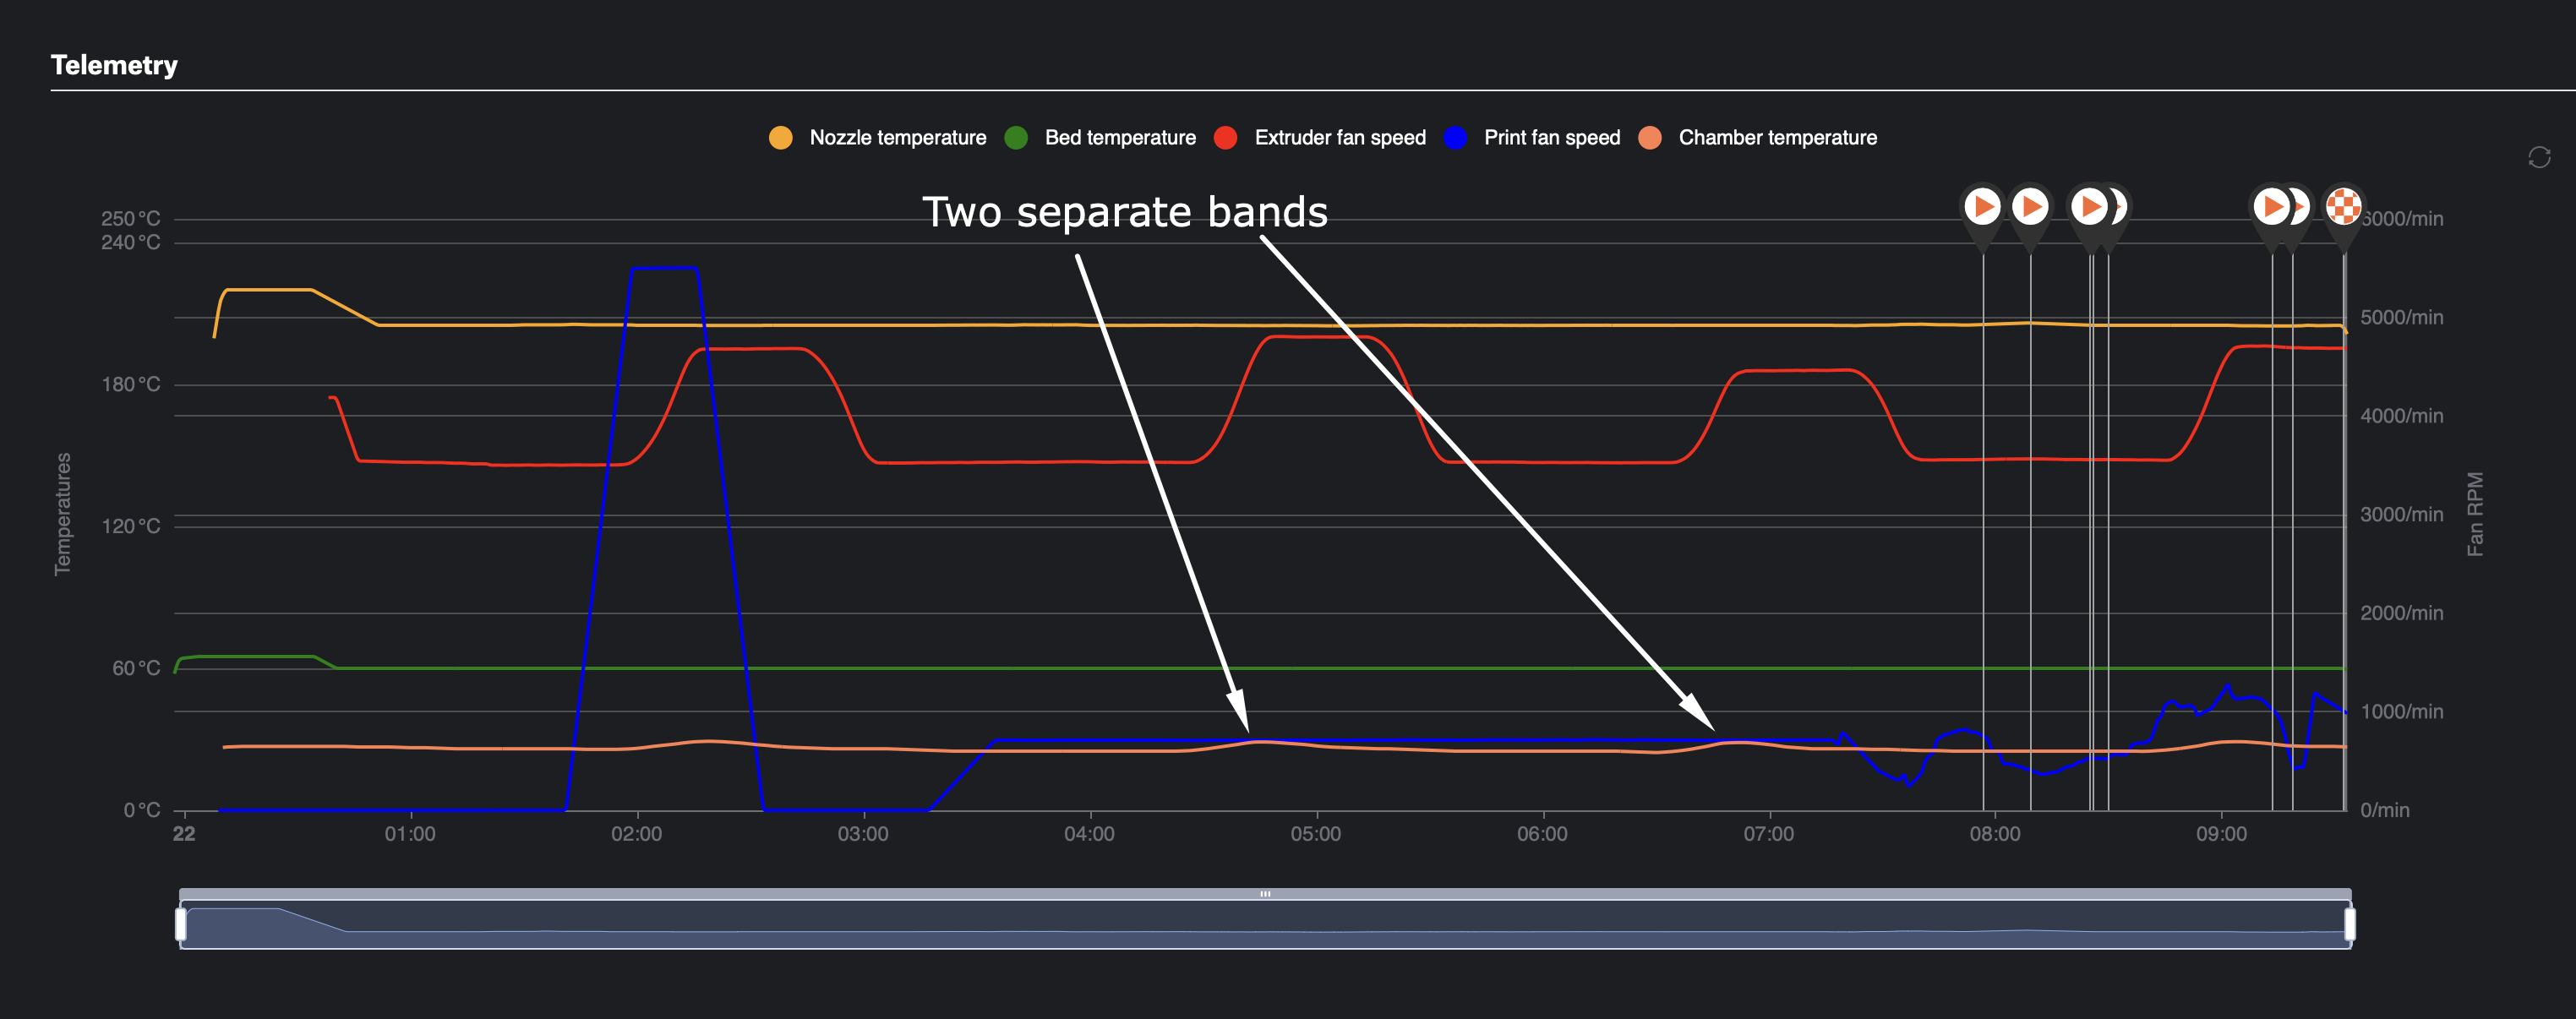Toggle the Nozzle temperature legend dot
Screen dimensions: 2576x1019
pyautogui.click(x=781, y=138)
